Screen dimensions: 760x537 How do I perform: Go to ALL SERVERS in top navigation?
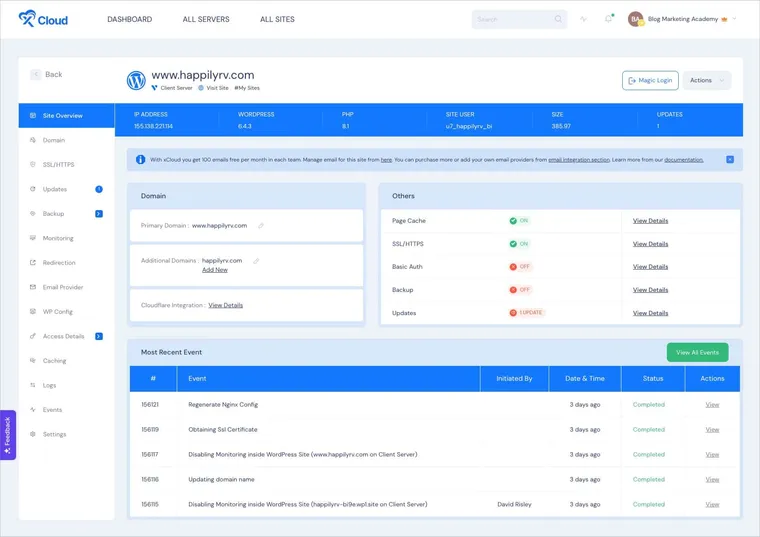[206, 19]
